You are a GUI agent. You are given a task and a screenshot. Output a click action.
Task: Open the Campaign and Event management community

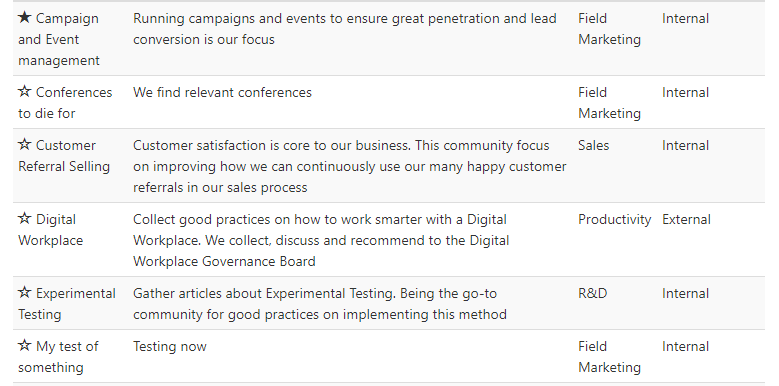[59, 39]
